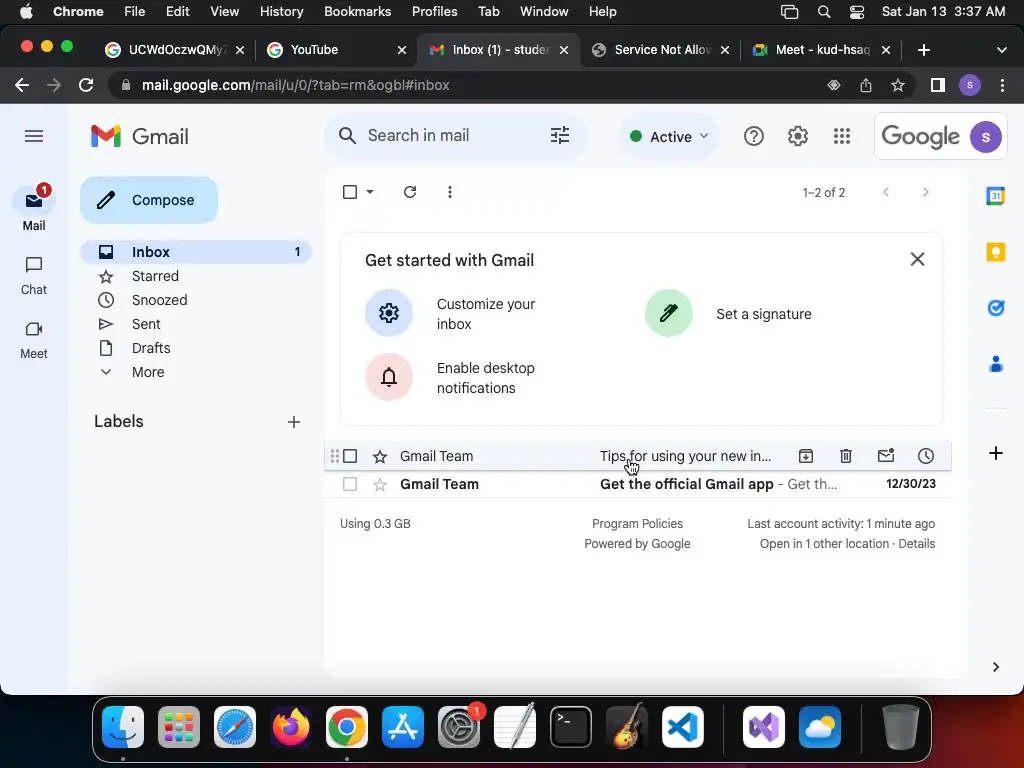Open Finder from the Dock

click(123, 727)
